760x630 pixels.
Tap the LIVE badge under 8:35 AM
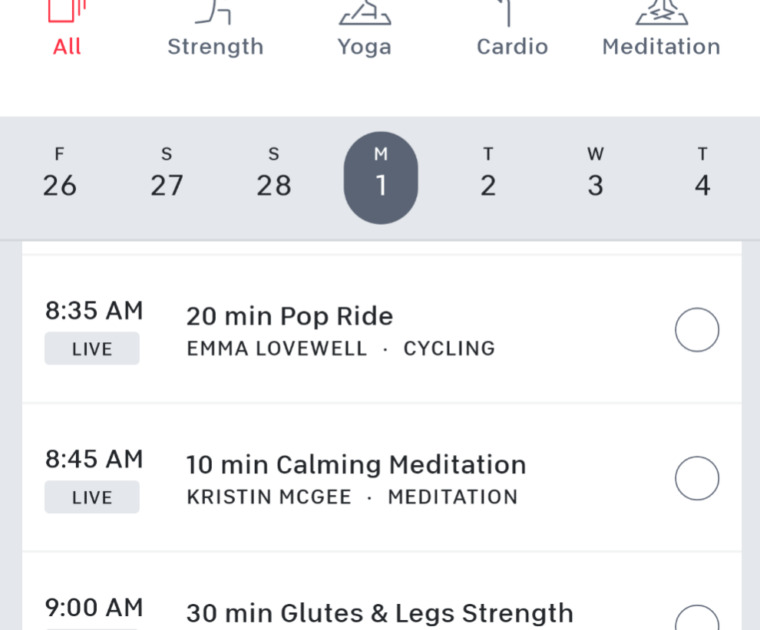click(x=92, y=349)
